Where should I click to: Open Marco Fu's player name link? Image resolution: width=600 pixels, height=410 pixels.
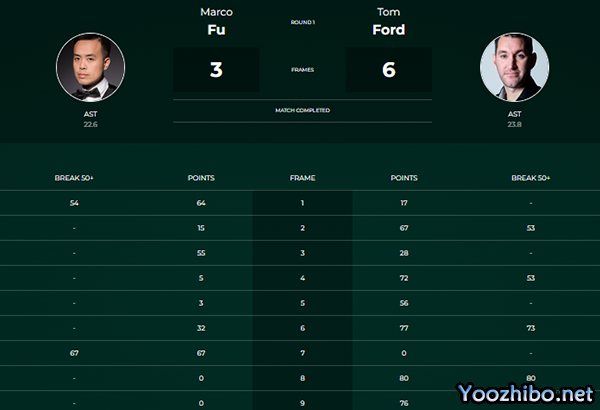coord(215,22)
